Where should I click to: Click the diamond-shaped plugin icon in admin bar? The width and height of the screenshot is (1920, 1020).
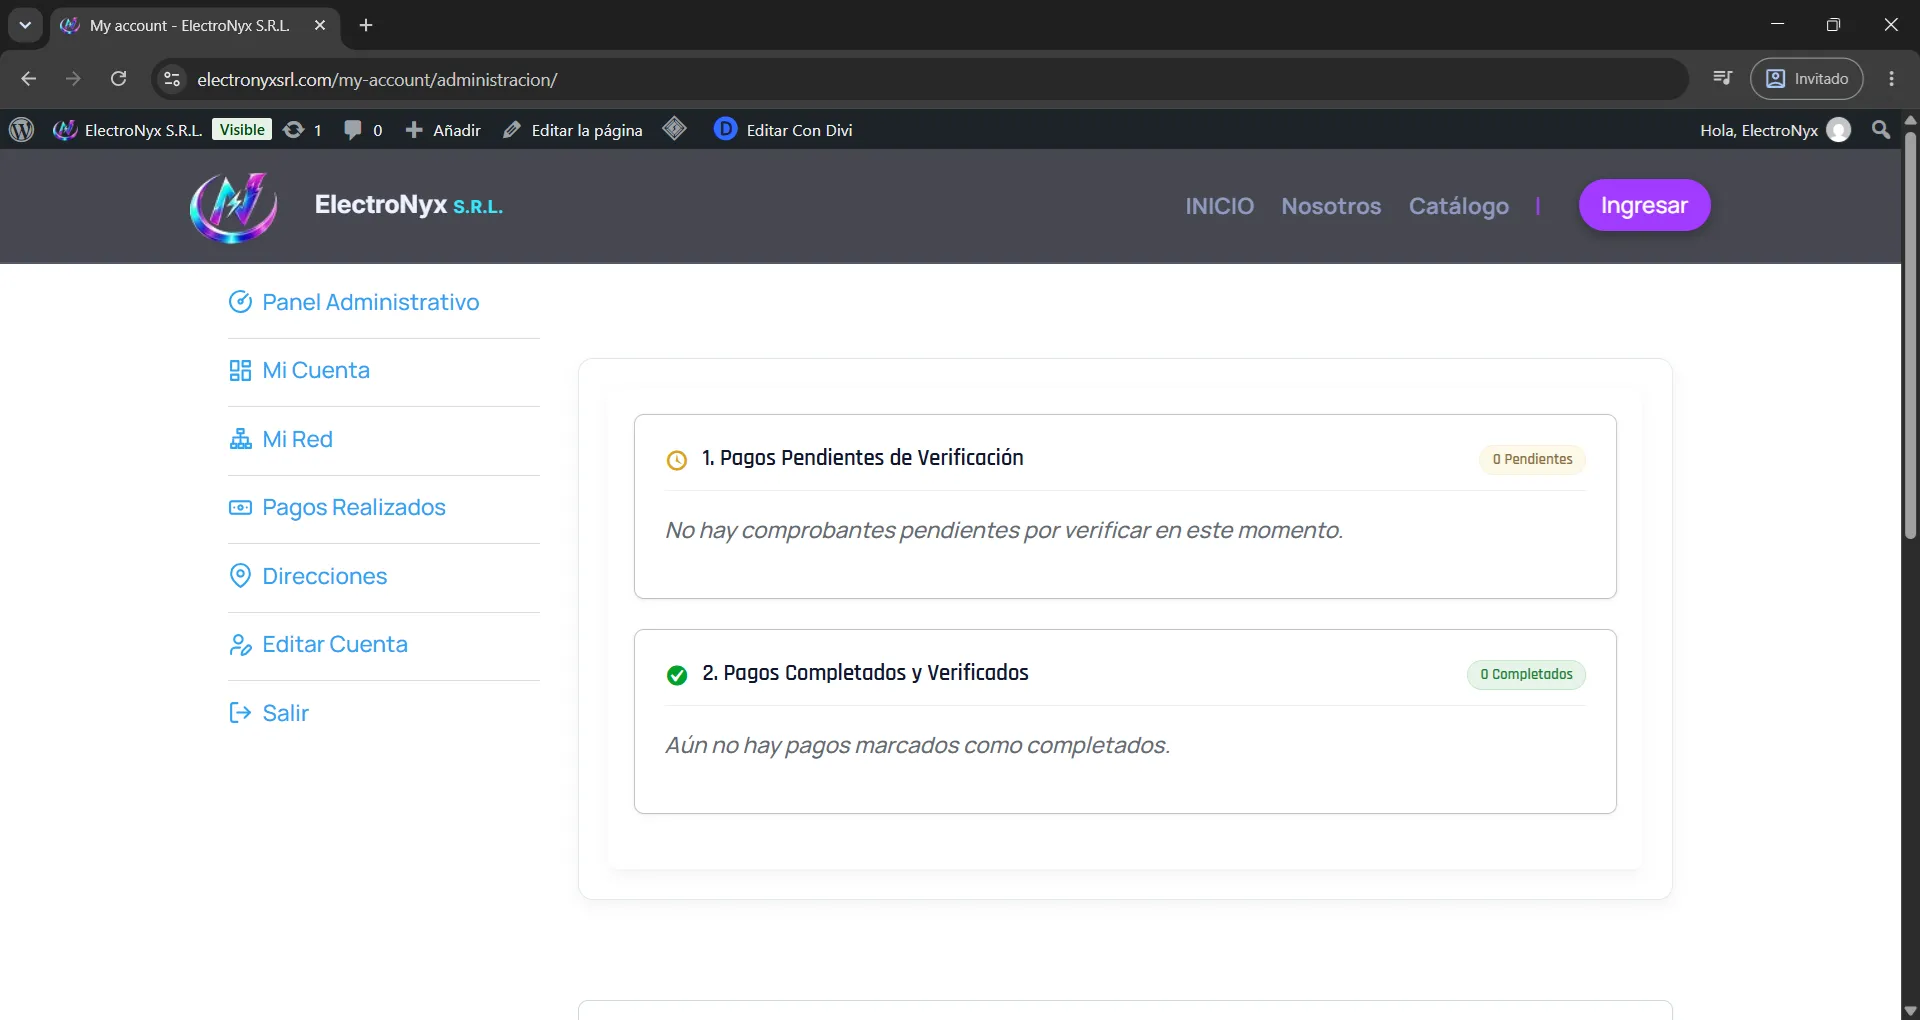[x=675, y=129]
